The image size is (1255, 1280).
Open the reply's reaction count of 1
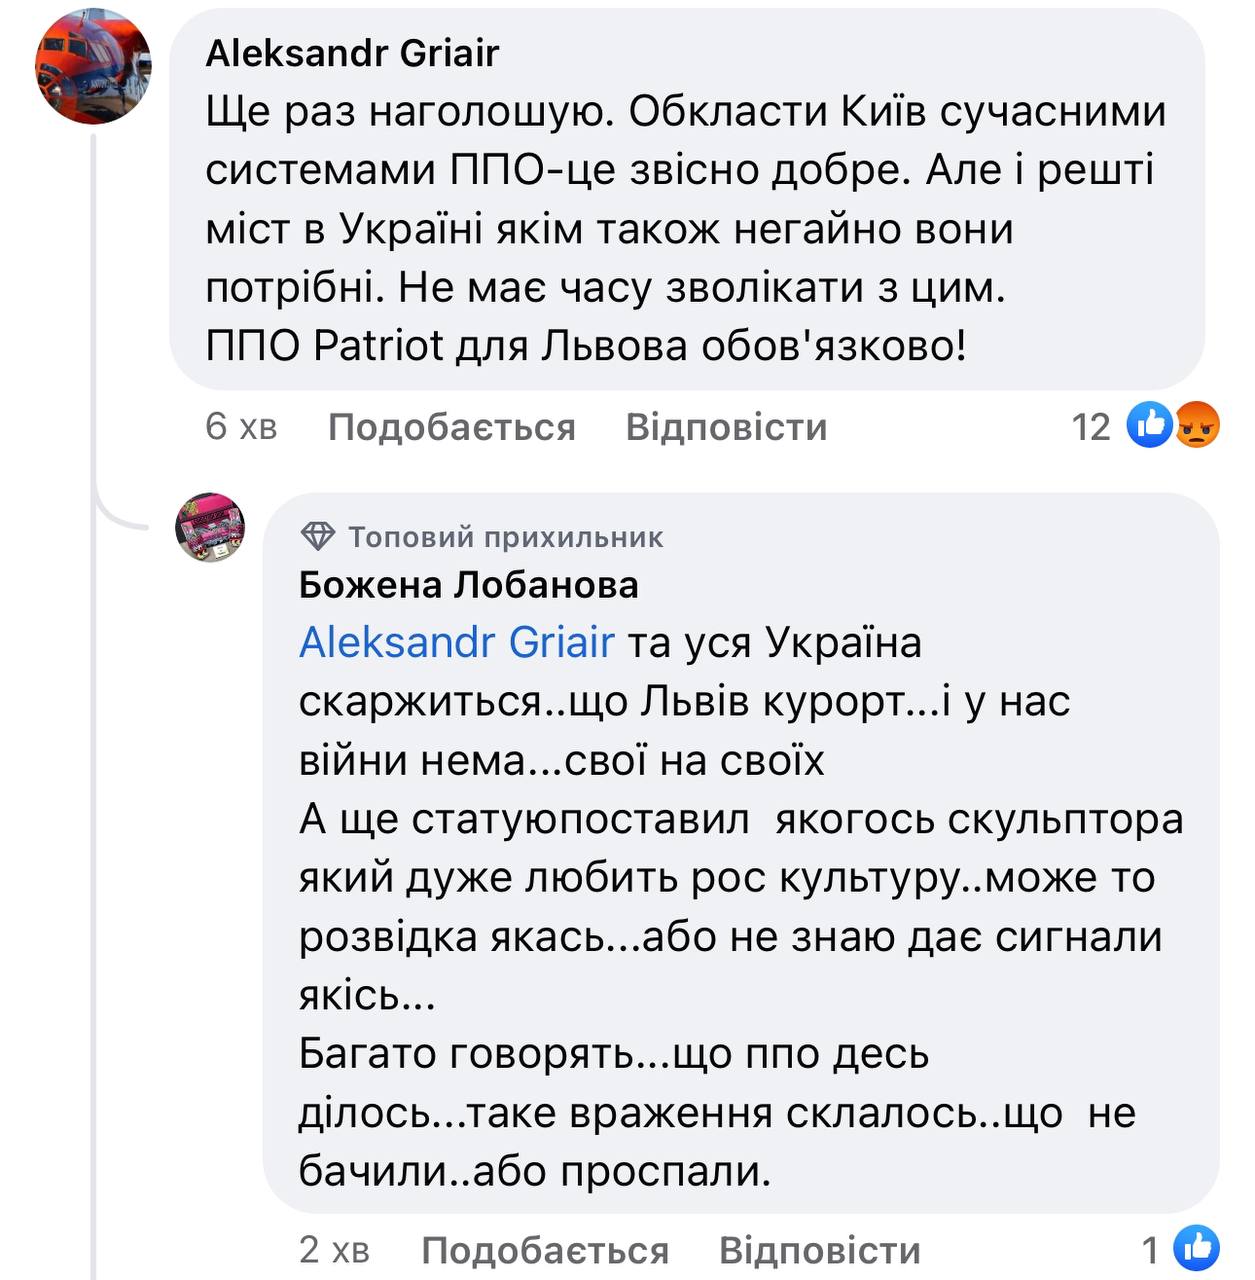pyautogui.click(x=1151, y=1250)
